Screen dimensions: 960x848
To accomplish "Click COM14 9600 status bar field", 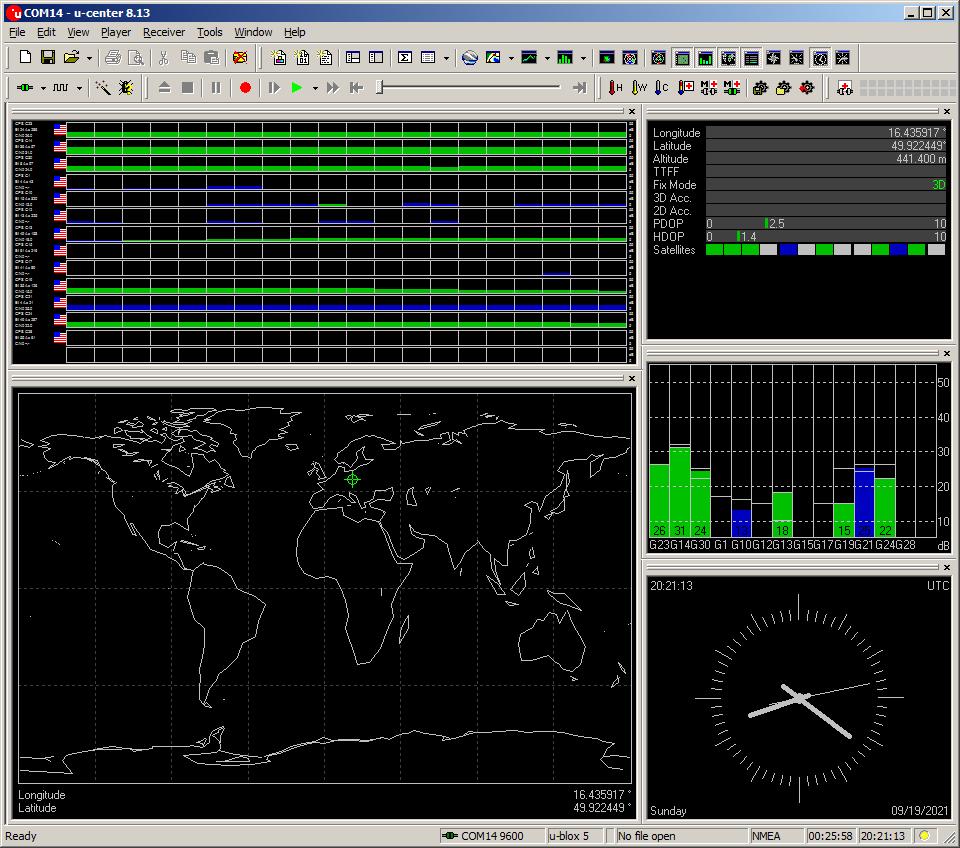I will click(491, 836).
